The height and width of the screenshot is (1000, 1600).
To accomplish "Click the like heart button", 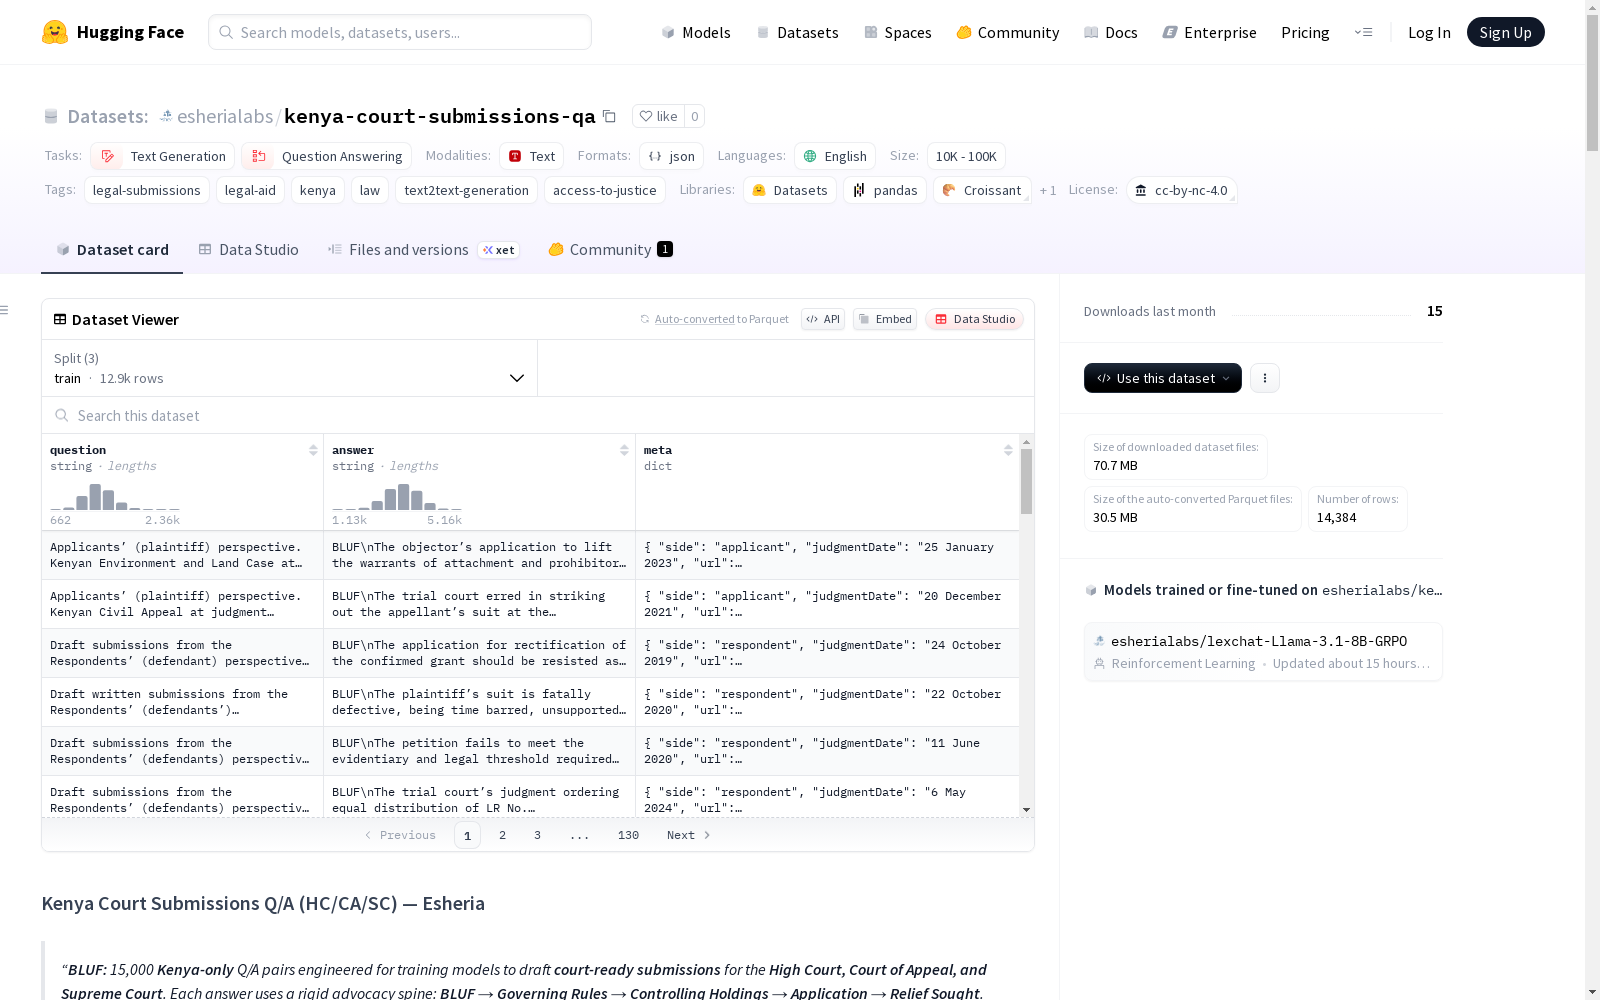I will click(659, 116).
